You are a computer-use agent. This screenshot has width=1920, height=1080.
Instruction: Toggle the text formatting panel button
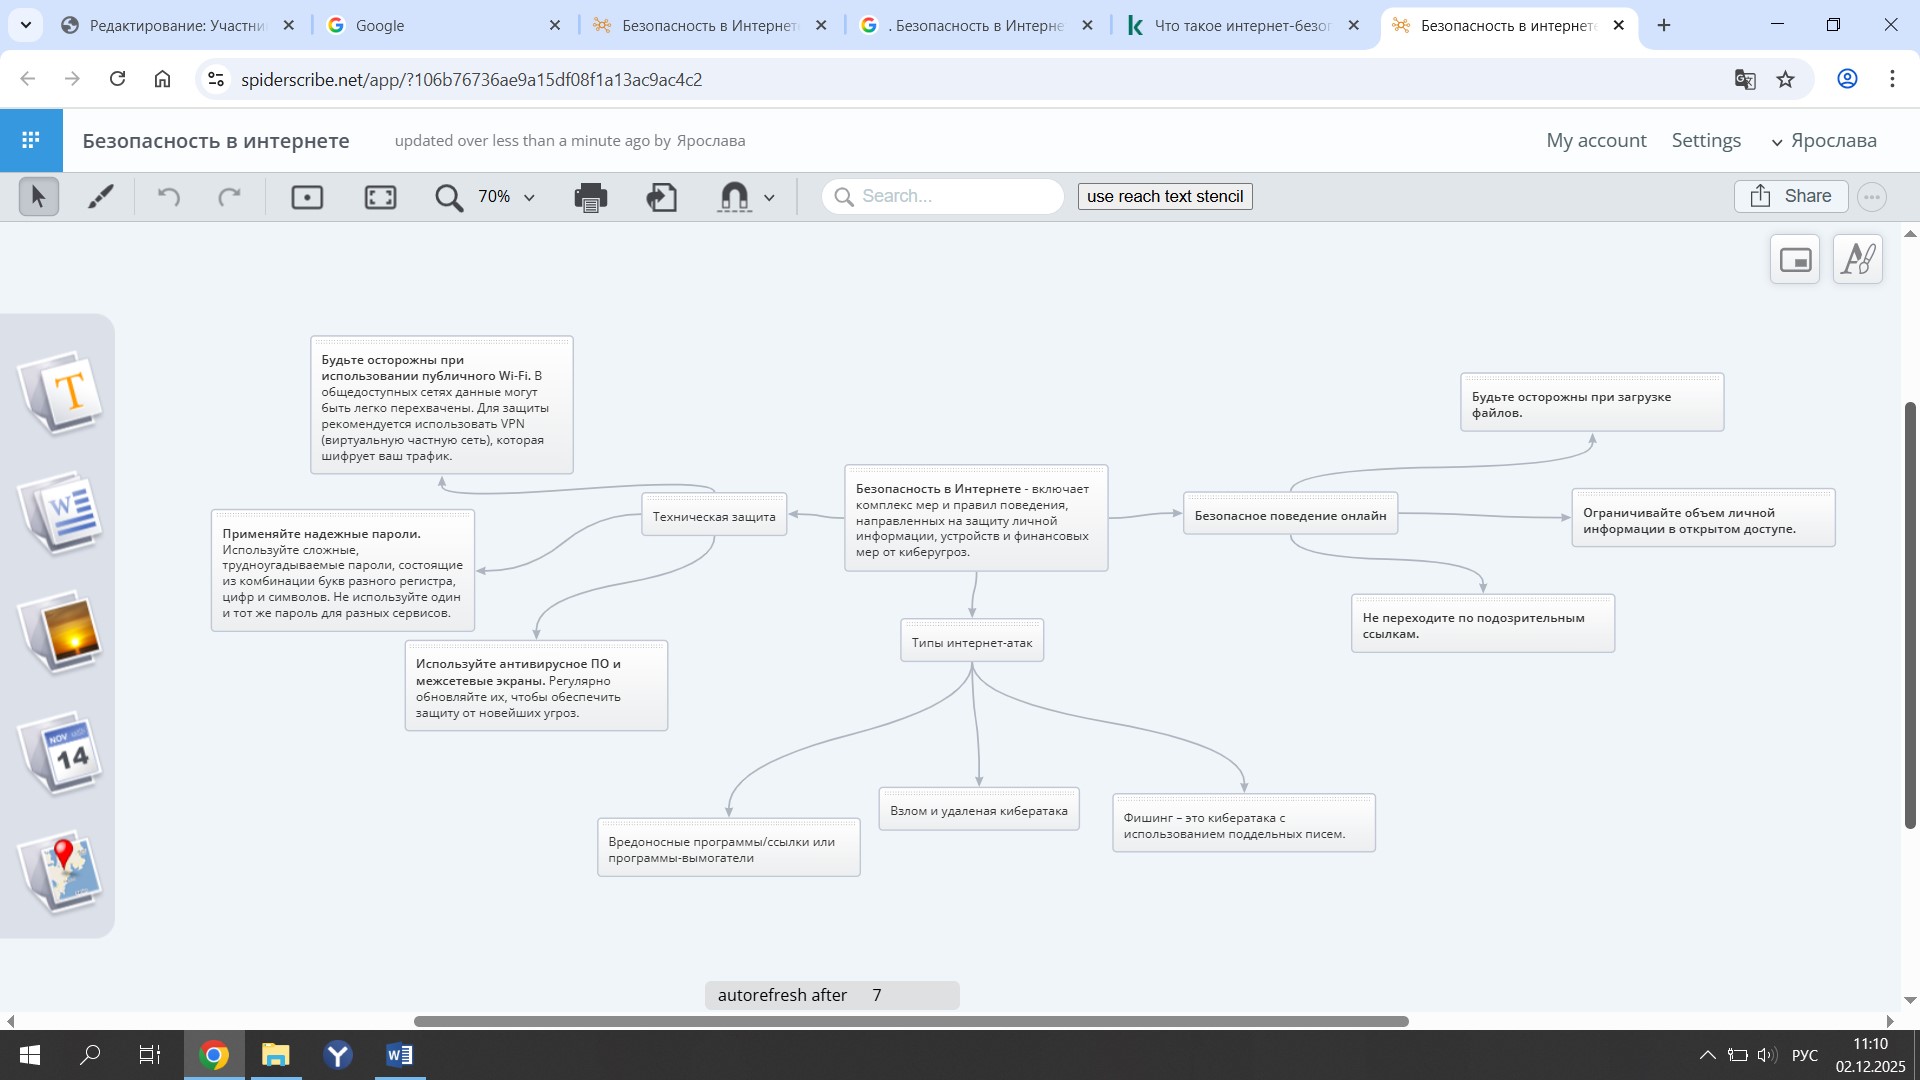(x=1858, y=260)
